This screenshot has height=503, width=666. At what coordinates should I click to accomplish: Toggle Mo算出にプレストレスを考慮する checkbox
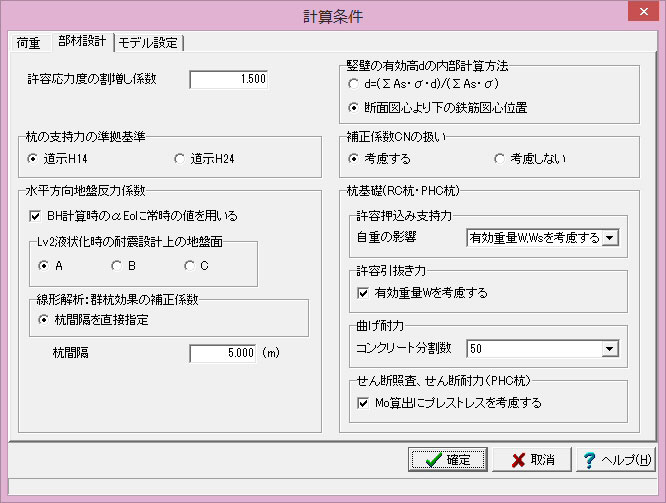450,403
